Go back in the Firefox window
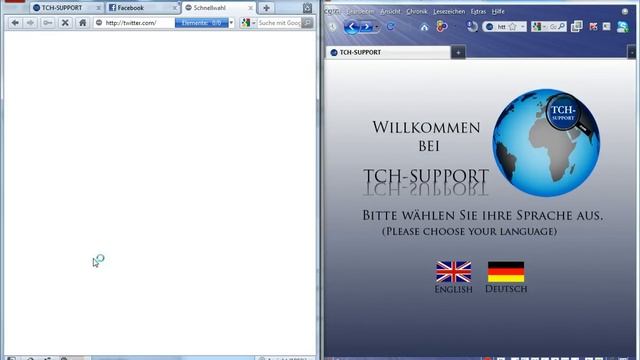Viewport: 640px width, 360px height. [351, 27]
